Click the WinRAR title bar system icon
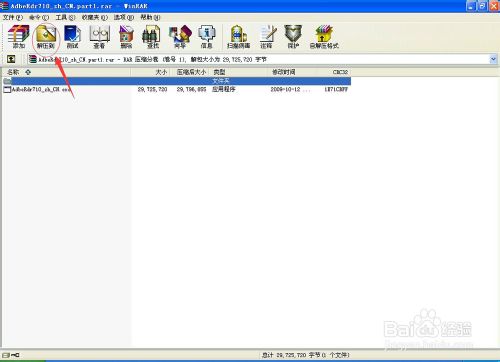This screenshot has width=500, height=362. point(4,6)
